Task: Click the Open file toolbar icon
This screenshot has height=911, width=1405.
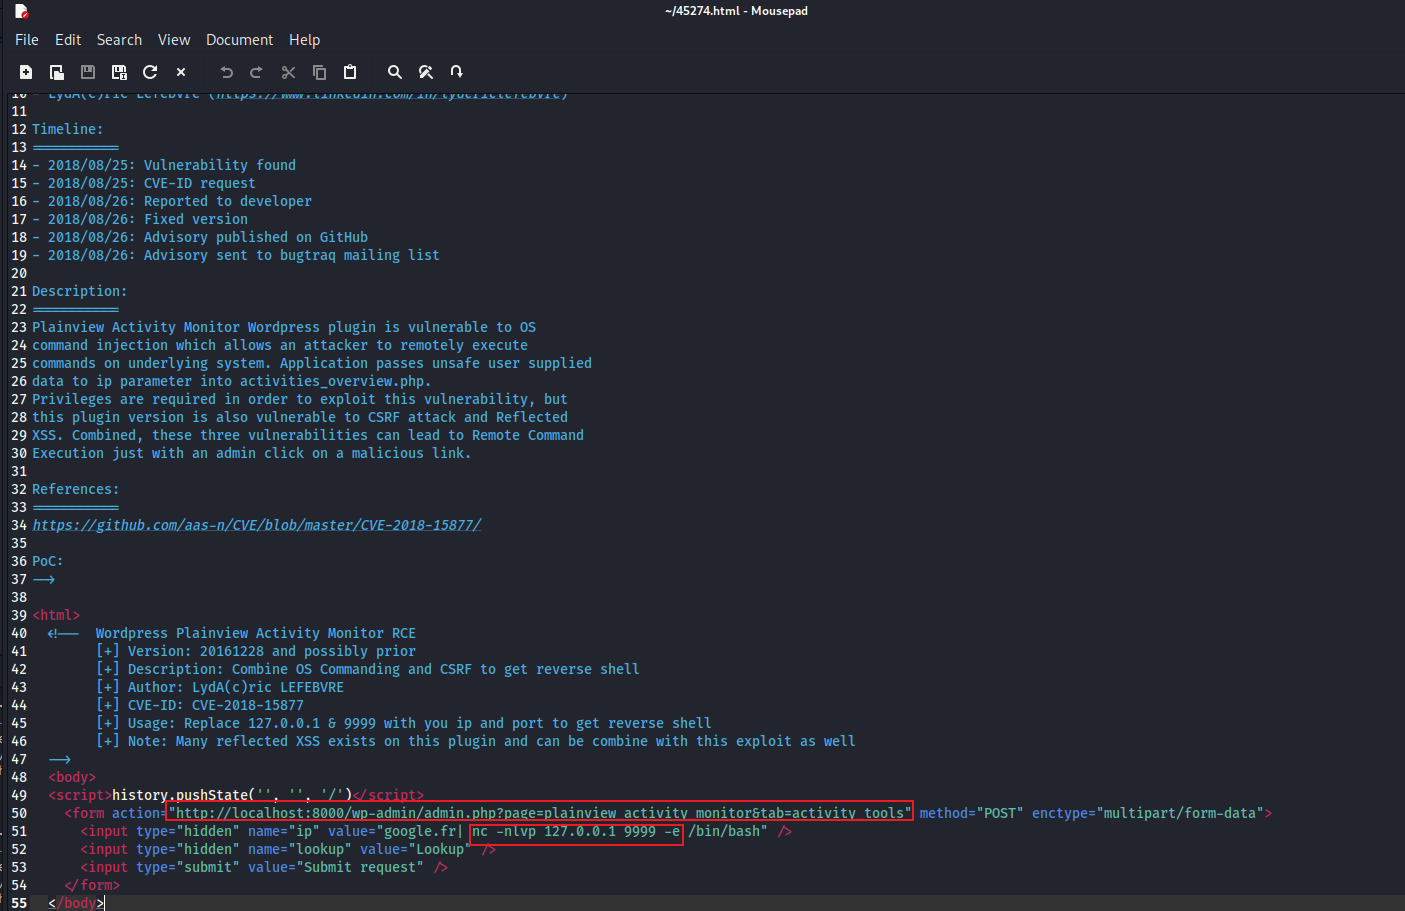Action: 57,72
